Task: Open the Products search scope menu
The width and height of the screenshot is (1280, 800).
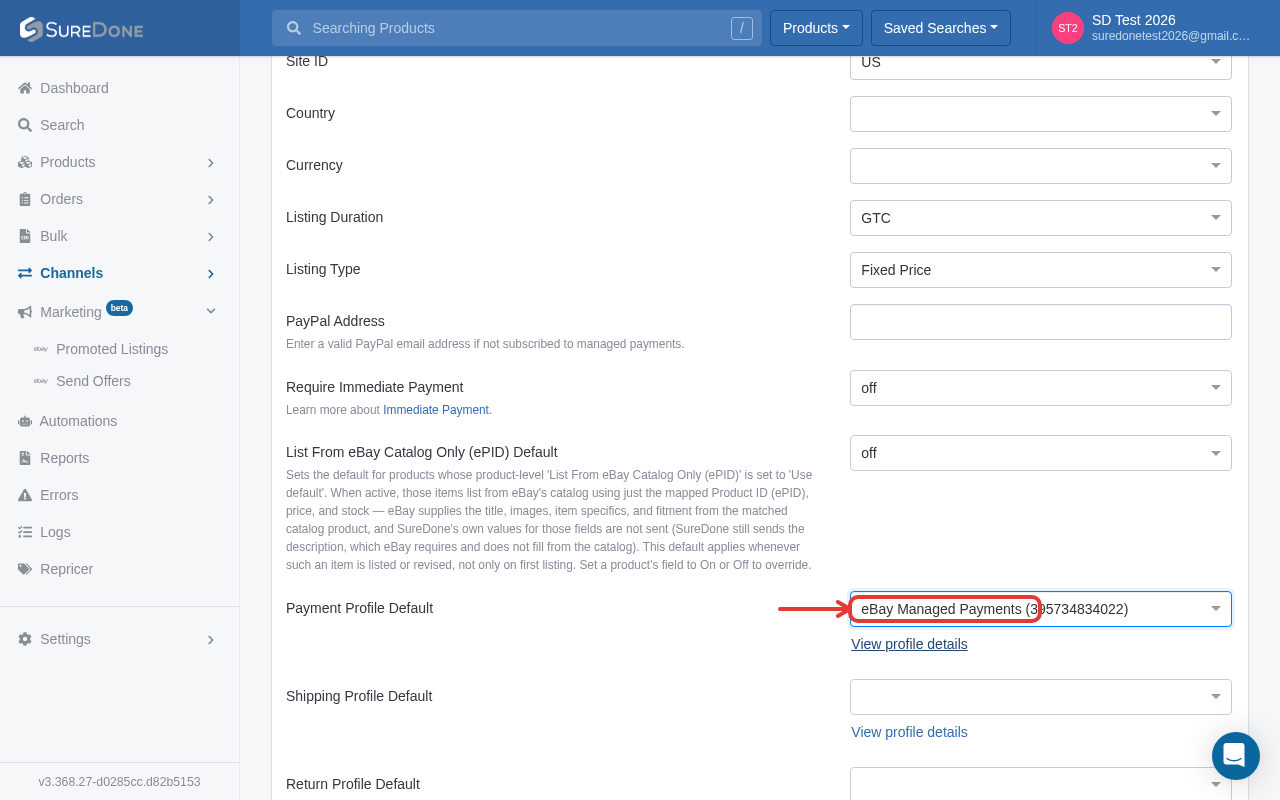Action: (x=816, y=28)
